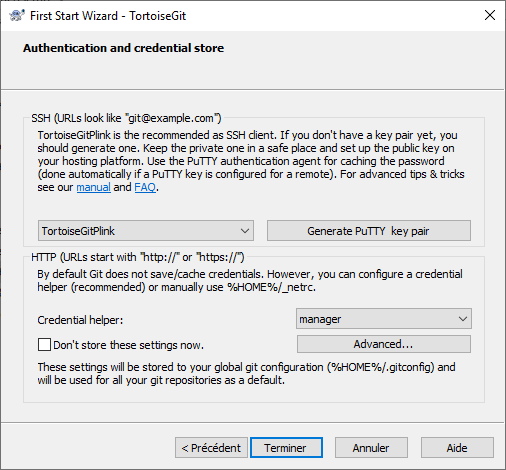This screenshot has width=506, height=470.
Task: Expand the chevron arrow beside 'manager'
Action: 462,319
